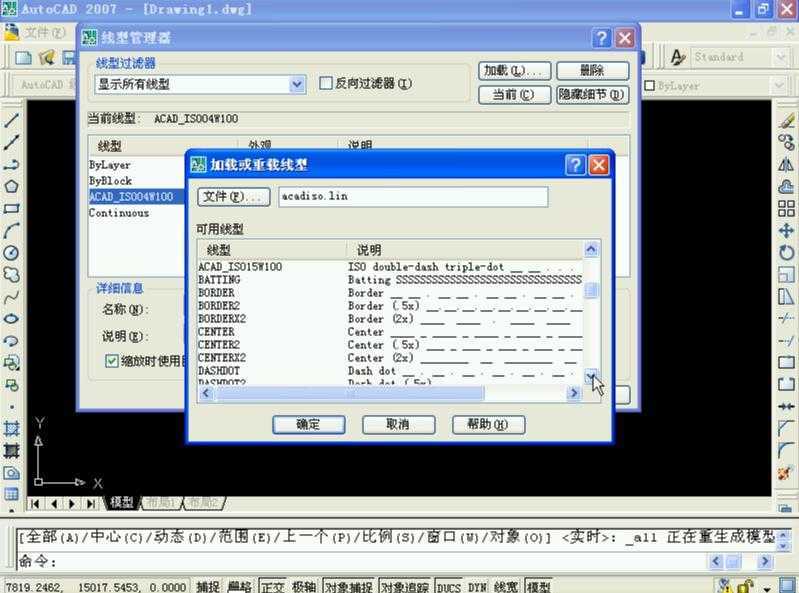Screen dimensions: 799x593
Task: Select the Fillet tool
Action: (786, 450)
